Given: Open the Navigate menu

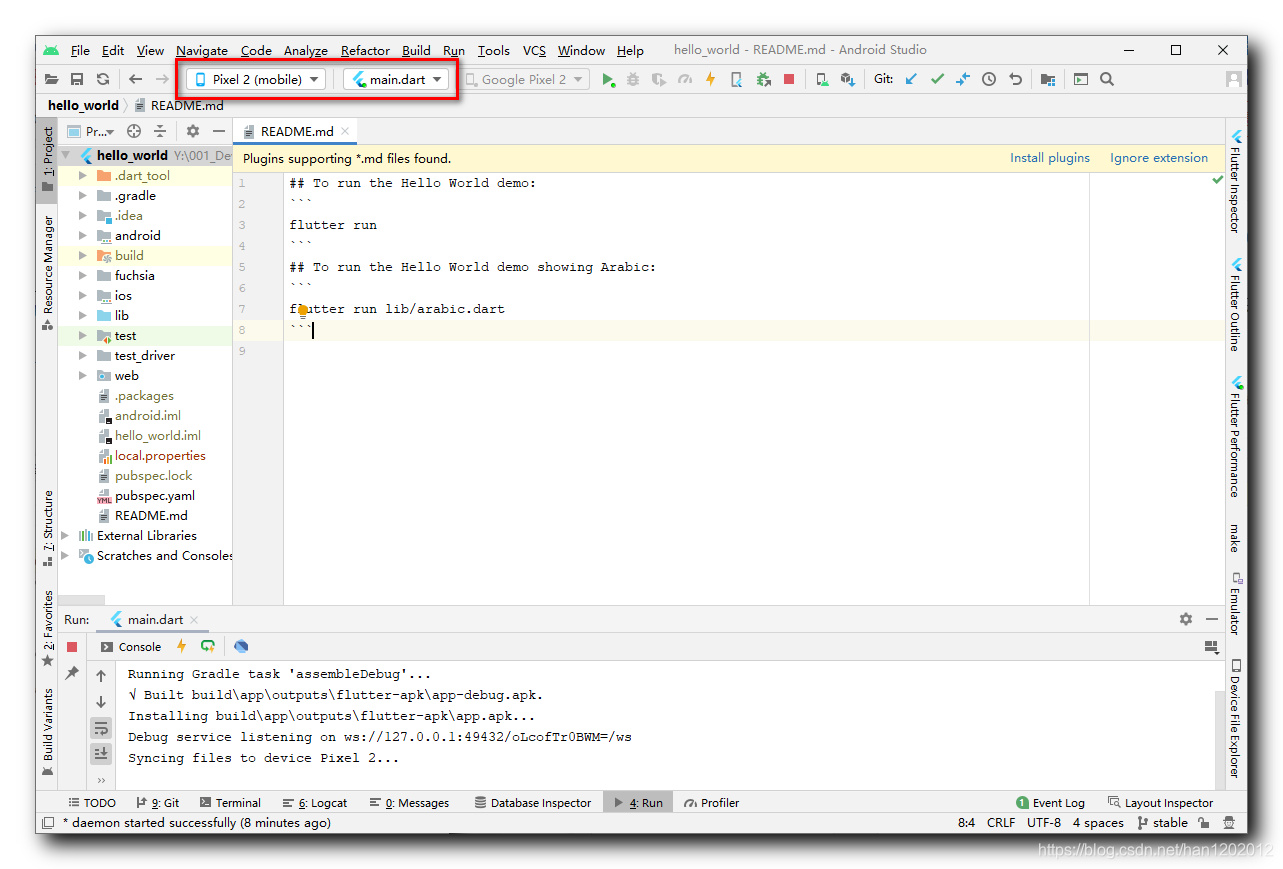Looking at the screenshot, I should coord(202,50).
